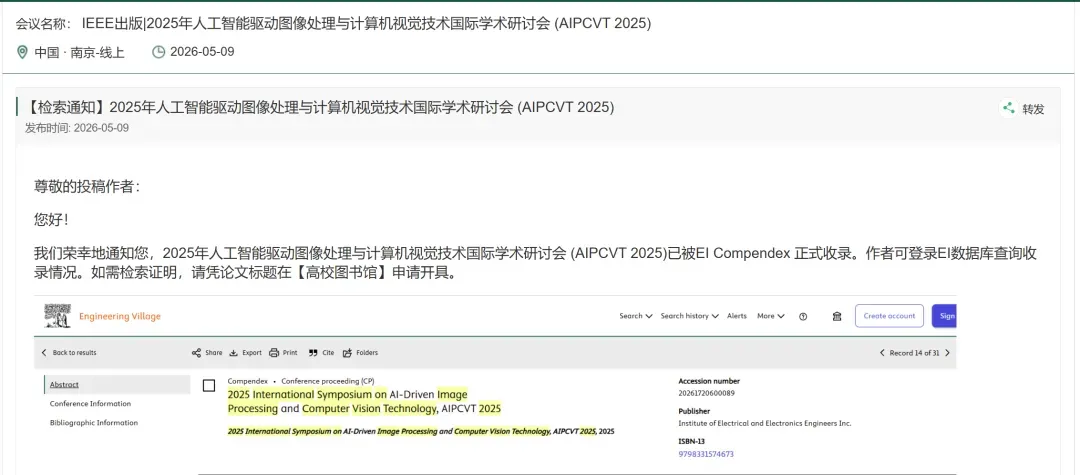The width and height of the screenshot is (1080, 475).
Task: Click the partially visible Sign in button
Action: (x=944, y=316)
